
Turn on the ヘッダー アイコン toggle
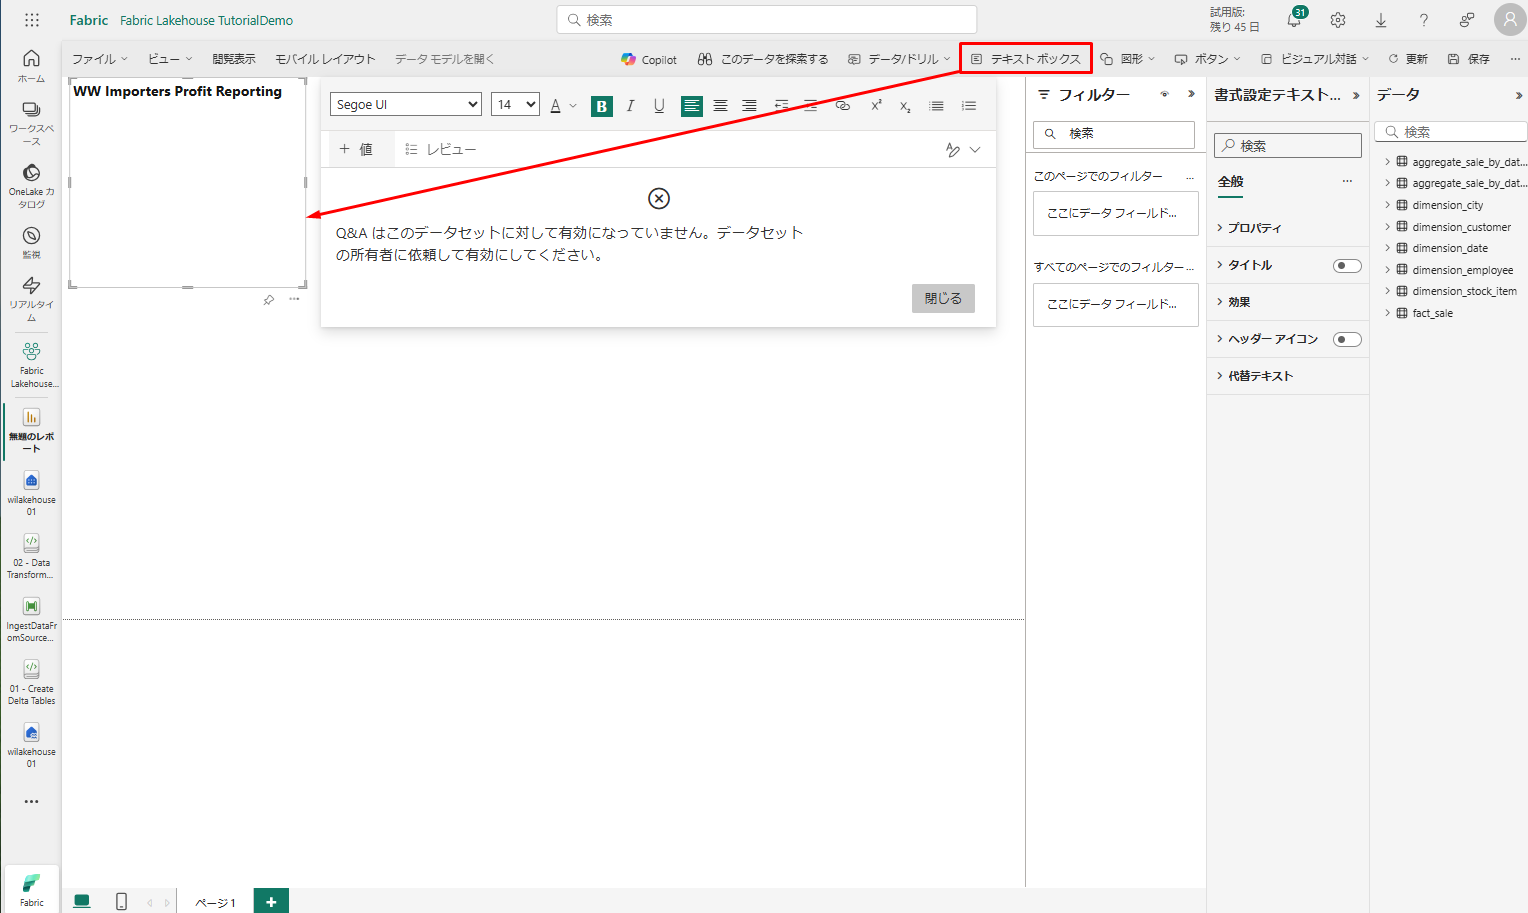[1347, 339]
